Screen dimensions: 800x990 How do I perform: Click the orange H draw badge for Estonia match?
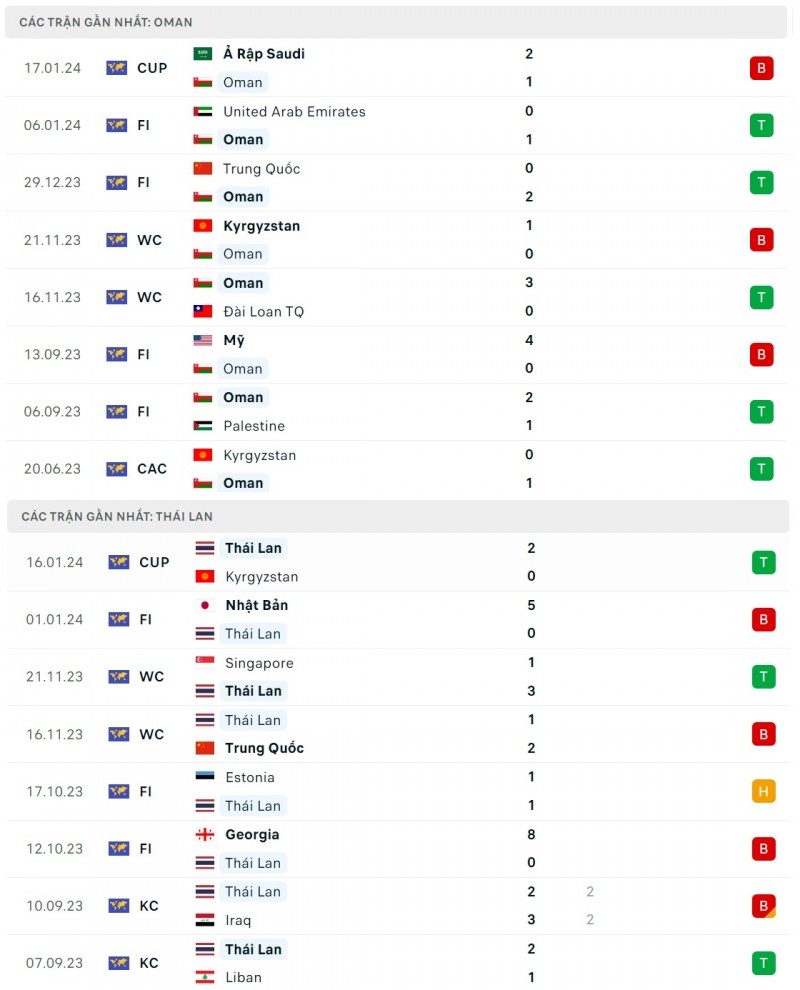click(x=764, y=791)
